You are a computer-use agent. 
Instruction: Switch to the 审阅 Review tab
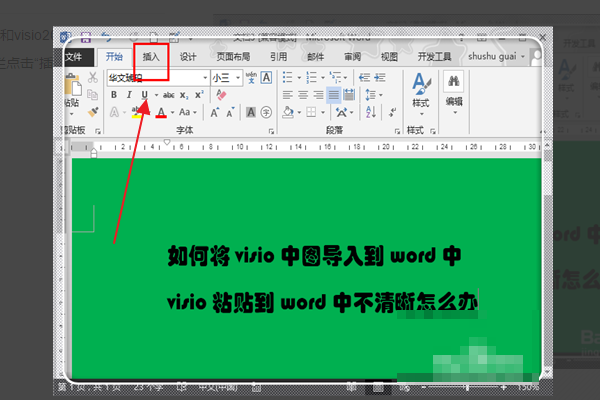pyautogui.click(x=352, y=57)
